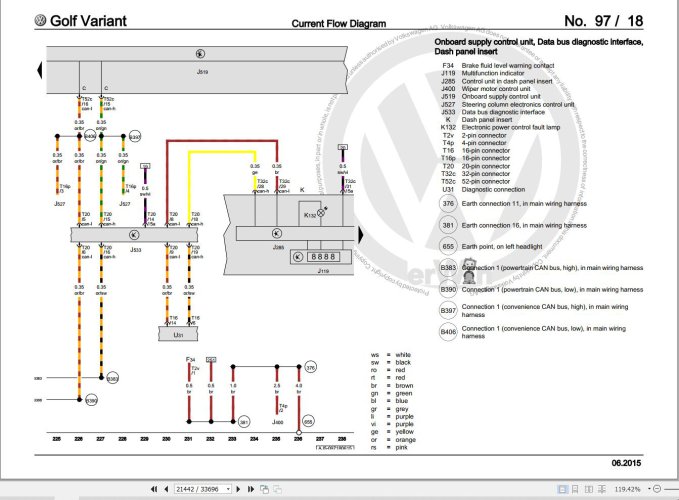Click the date 06.2015
679x500 pixels.
(x=626, y=463)
